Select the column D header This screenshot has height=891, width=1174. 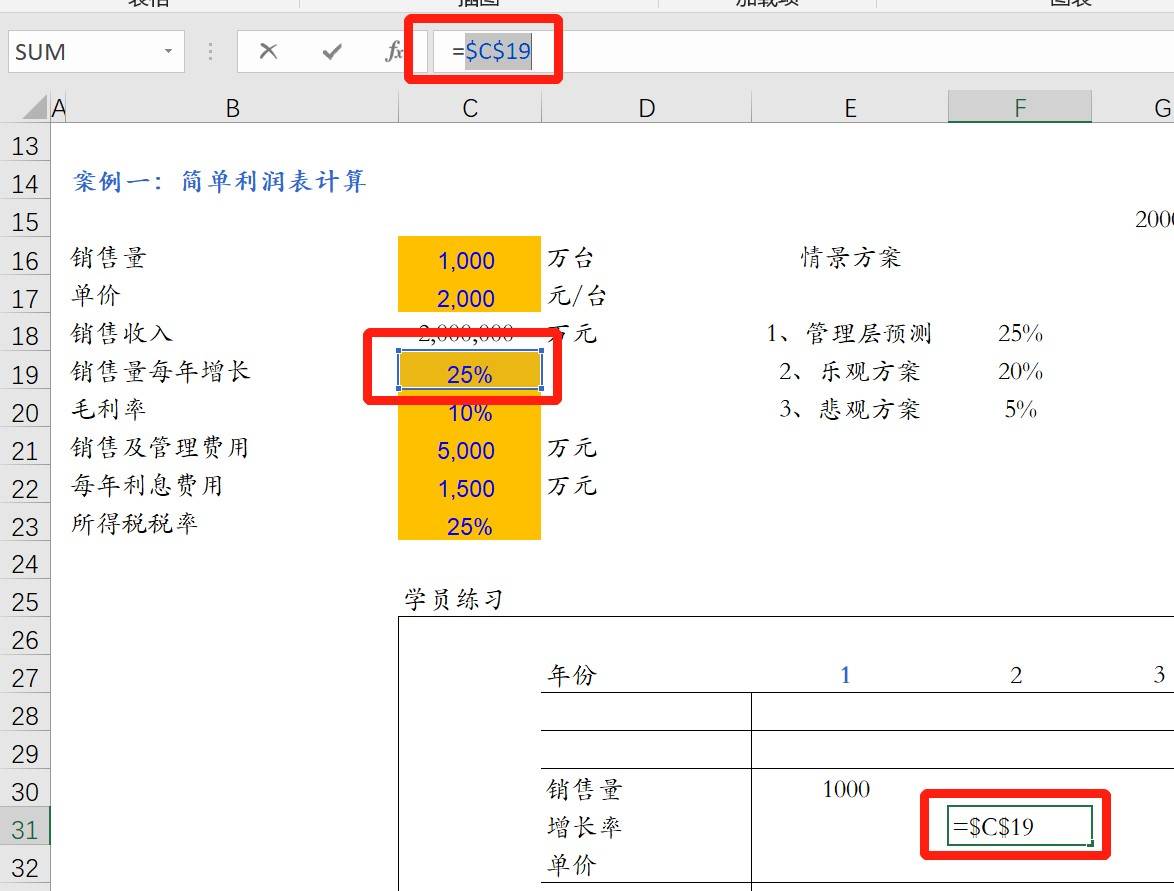coord(646,108)
